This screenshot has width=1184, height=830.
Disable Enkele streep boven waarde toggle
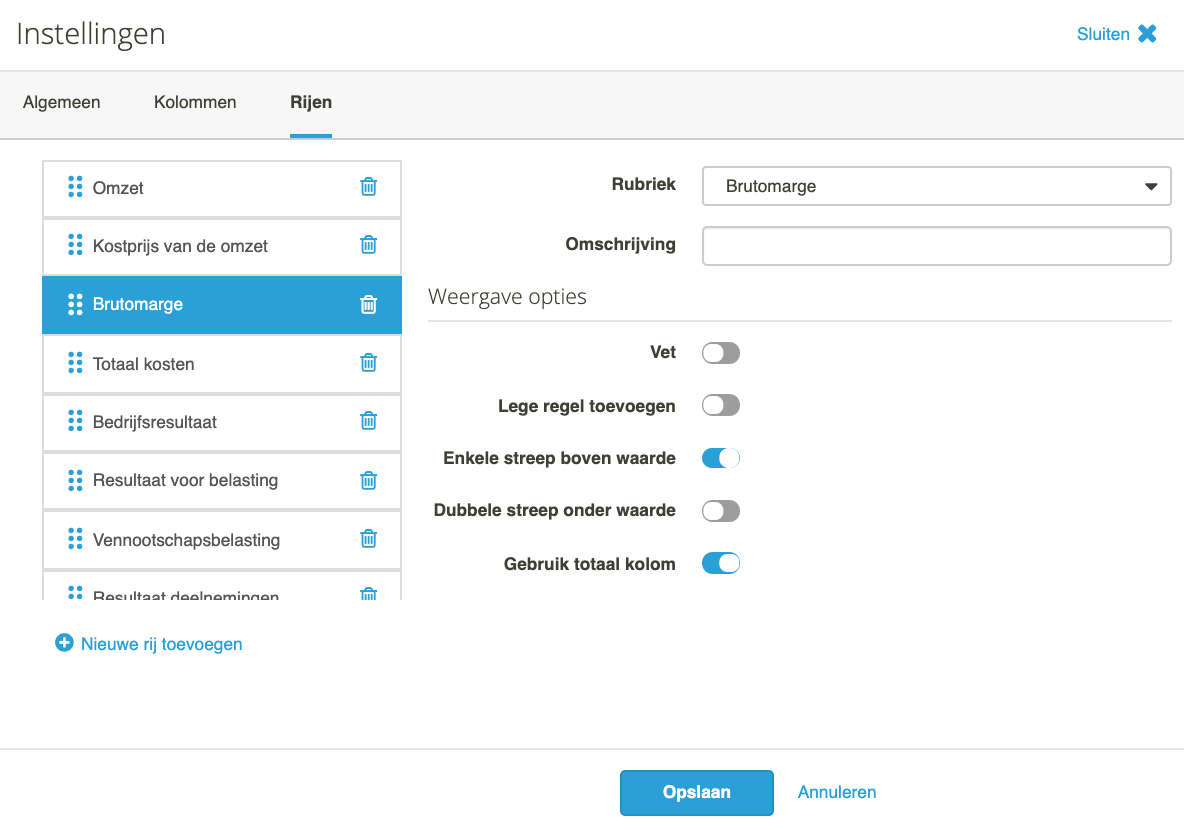pyautogui.click(x=720, y=458)
